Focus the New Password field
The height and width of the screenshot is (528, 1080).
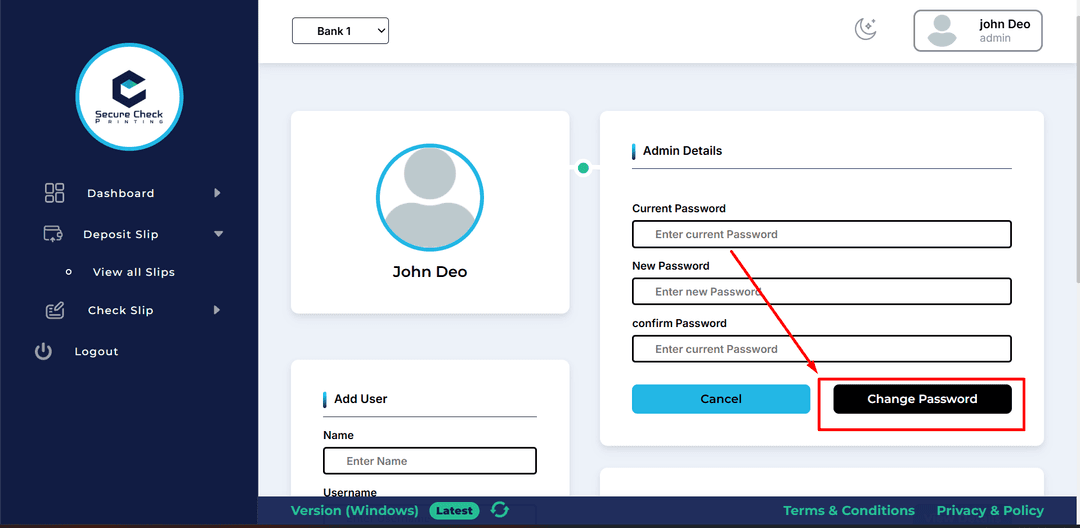(822, 291)
